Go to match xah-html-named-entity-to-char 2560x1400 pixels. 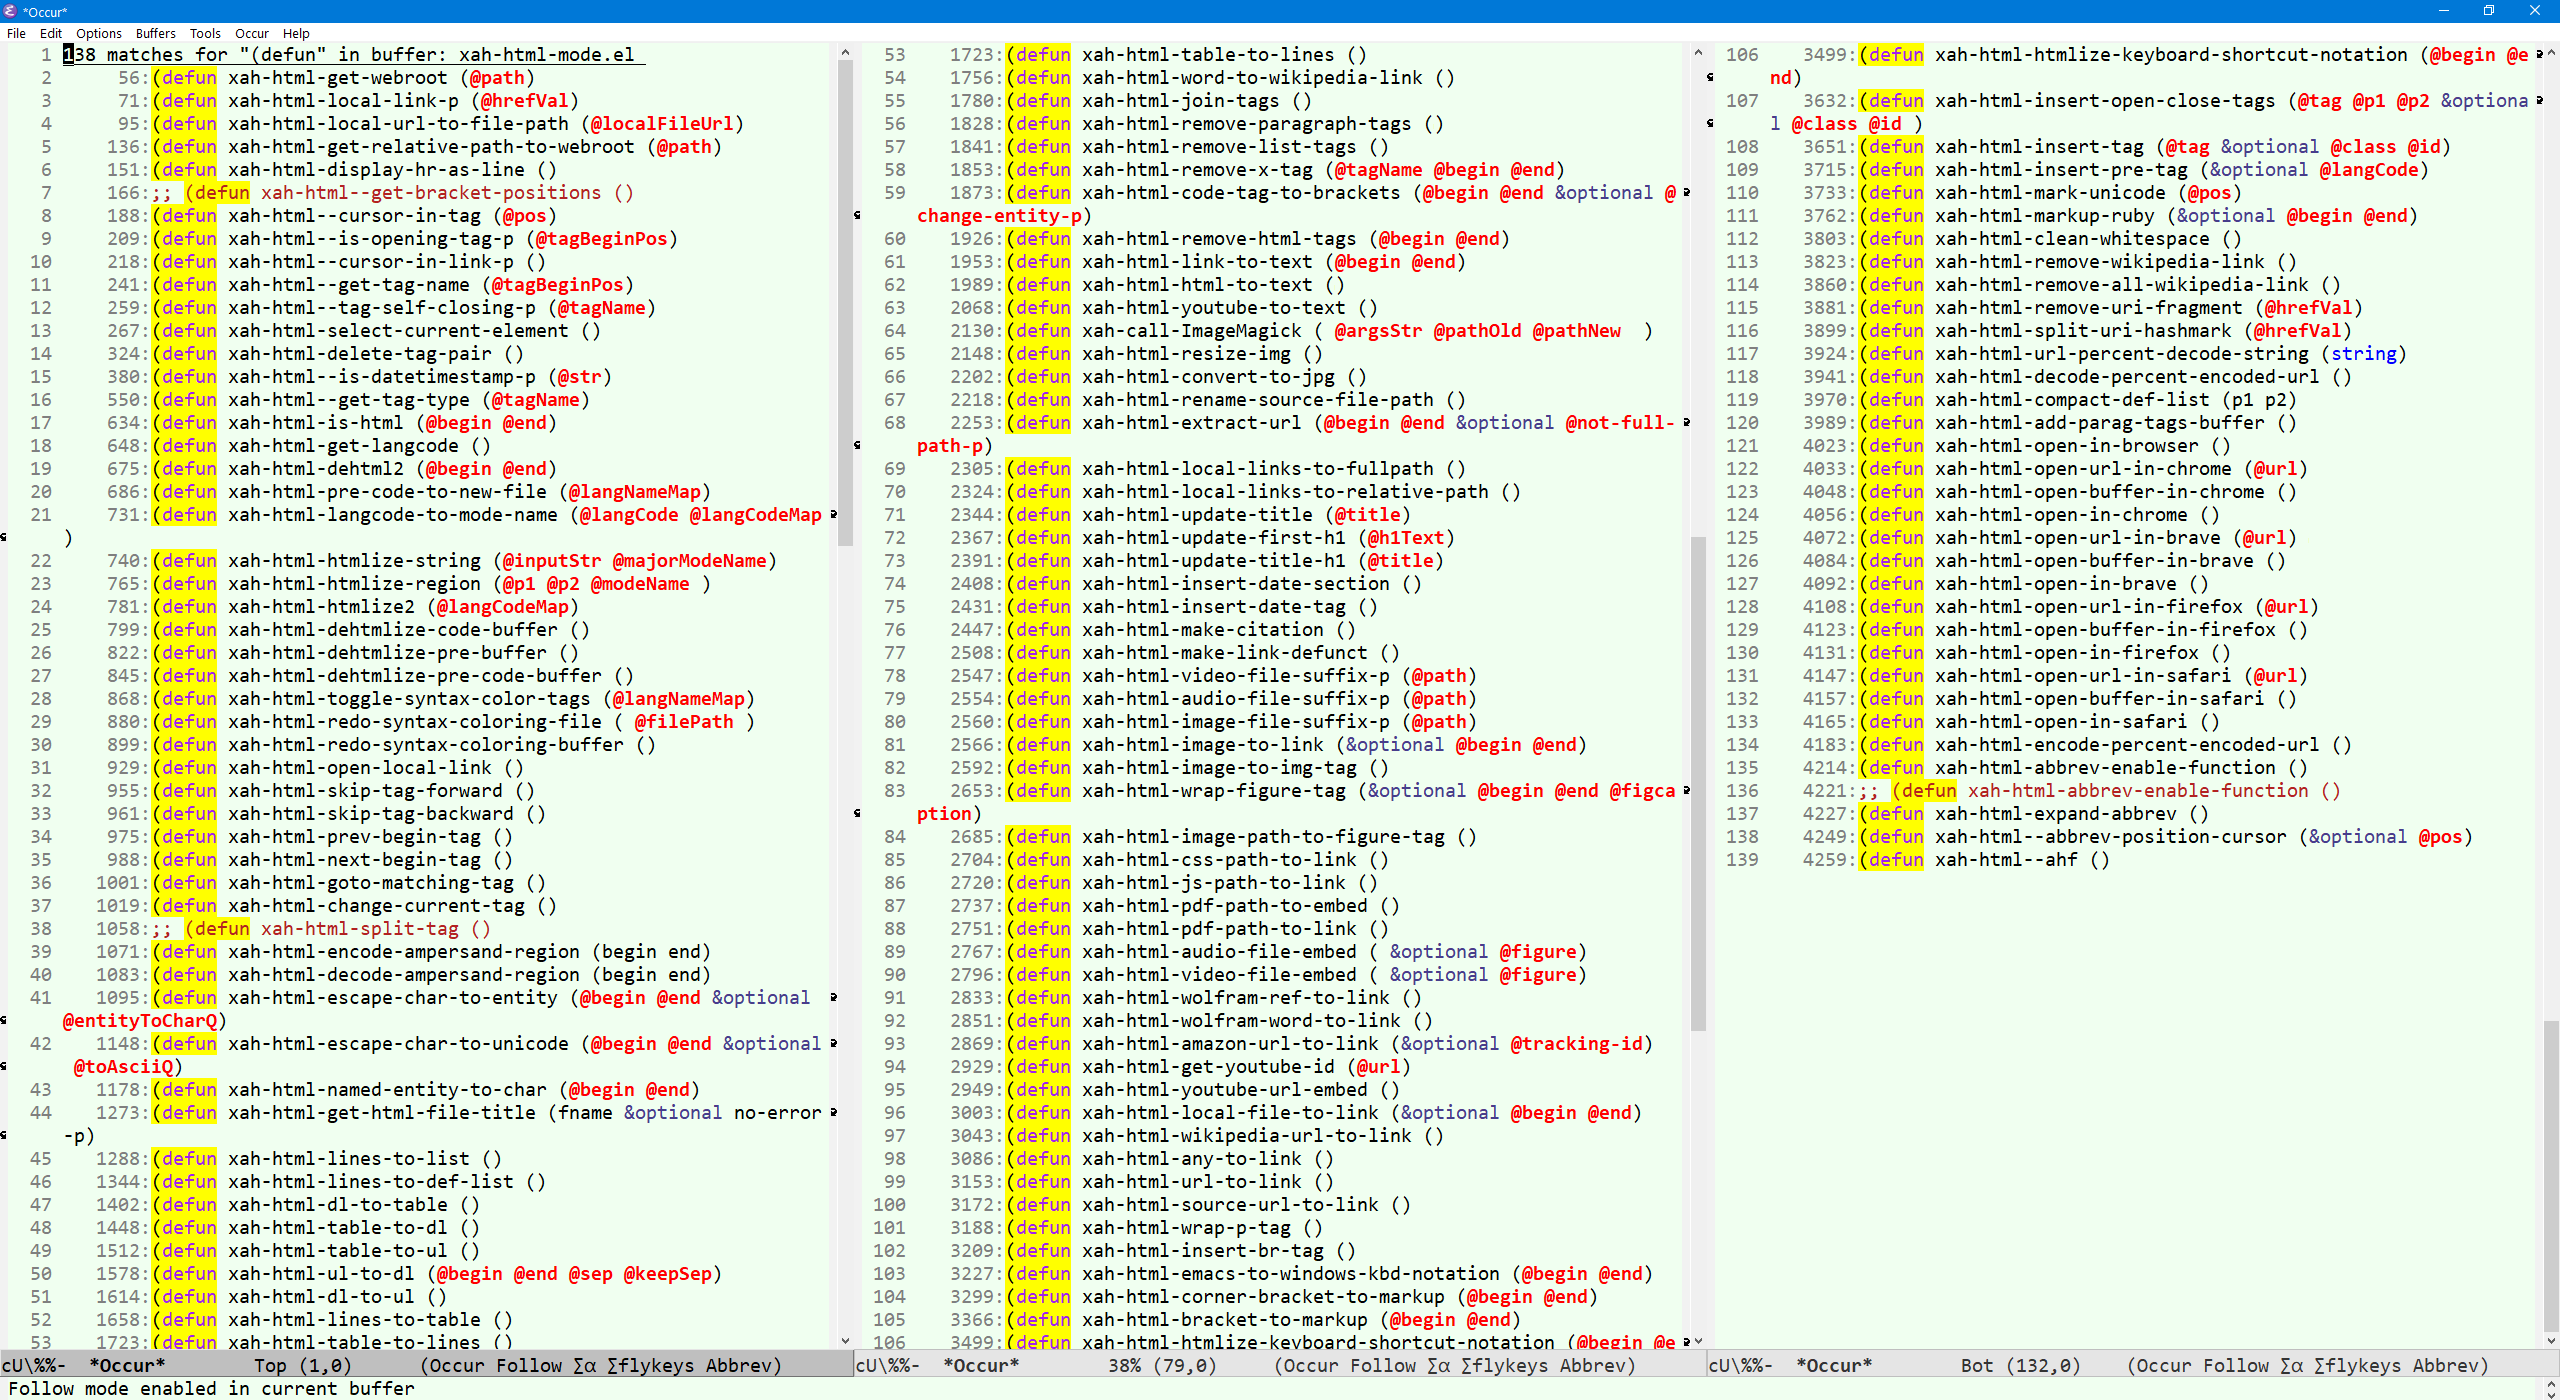point(387,1090)
